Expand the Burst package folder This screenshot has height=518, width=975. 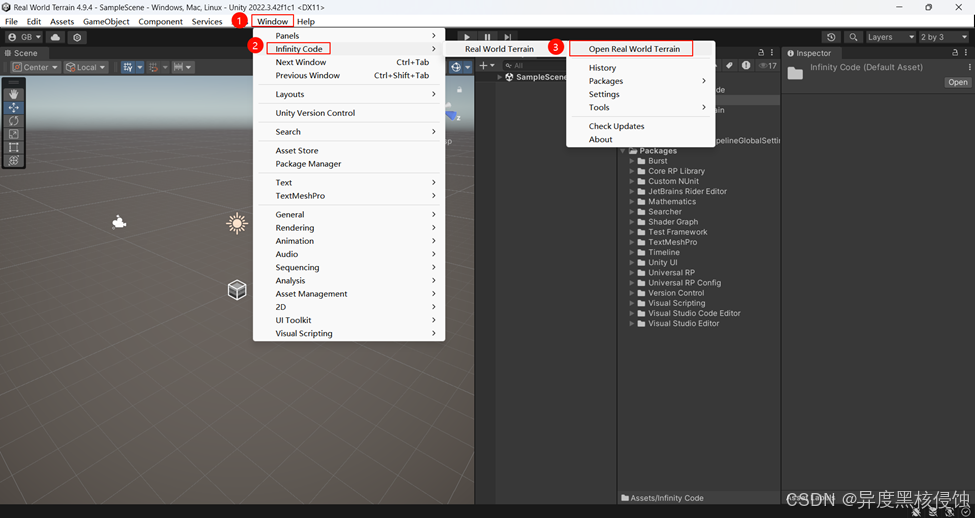(x=632, y=161)
